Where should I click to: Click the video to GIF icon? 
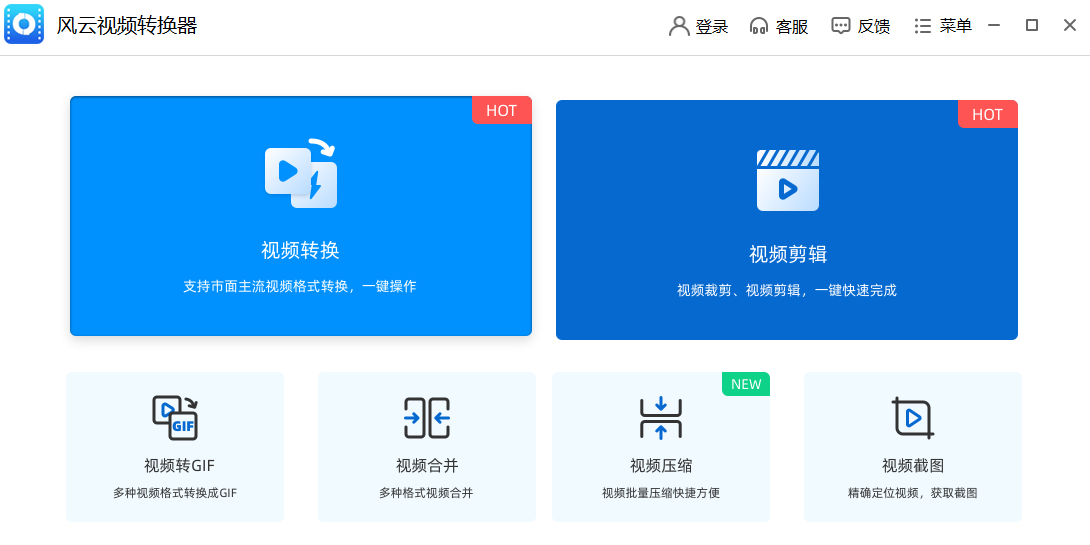pyautogui.click(x=175, y=418)
